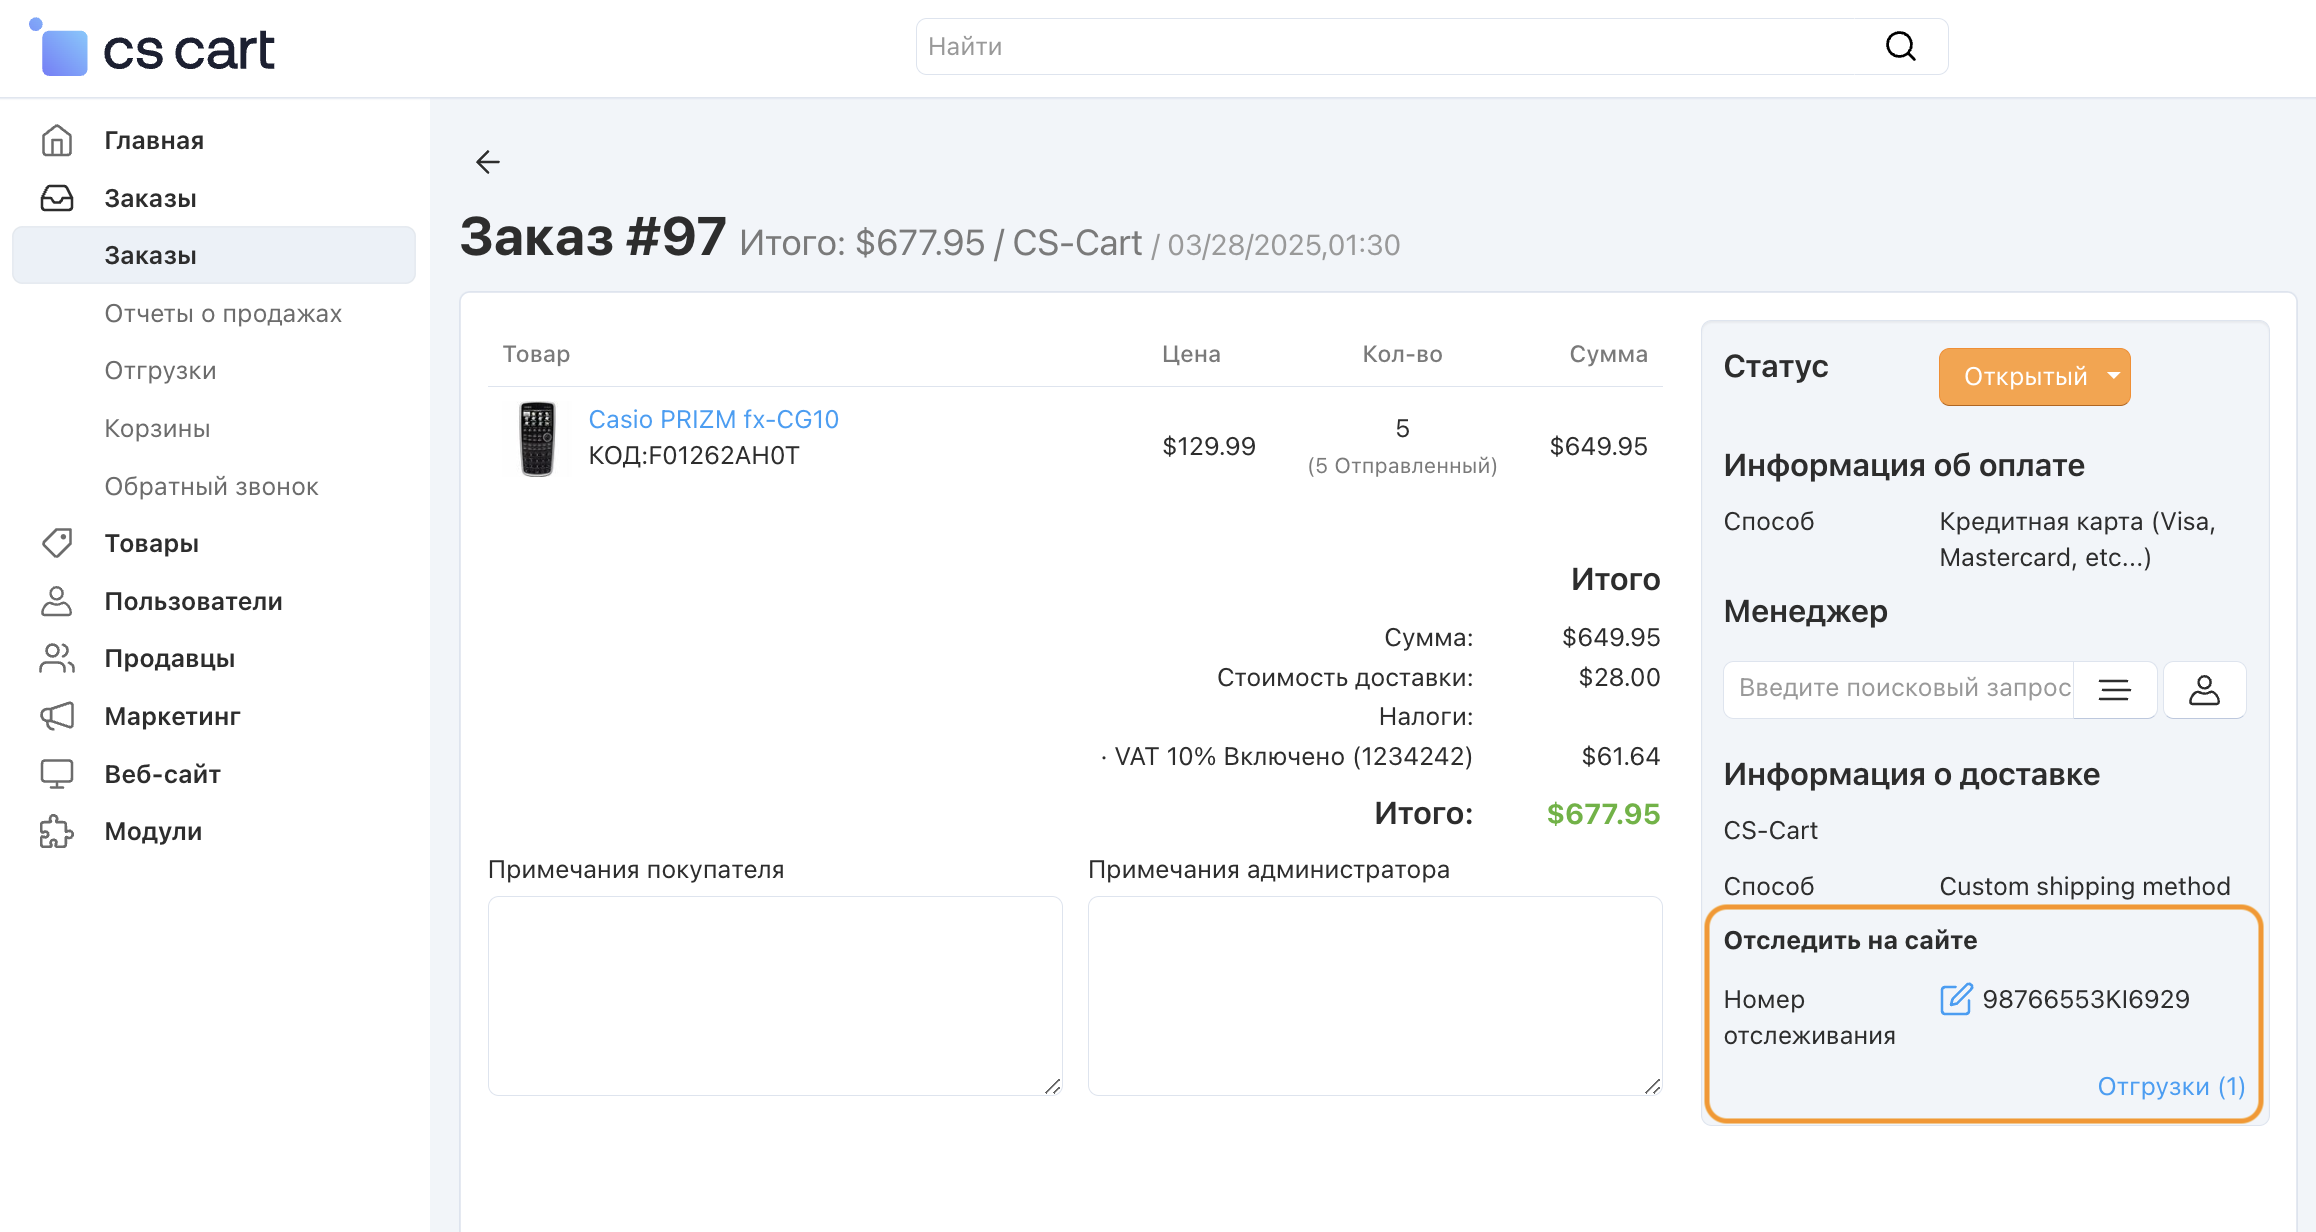
Task: Expand the Заказы menu section
Action: click(150, 198)
